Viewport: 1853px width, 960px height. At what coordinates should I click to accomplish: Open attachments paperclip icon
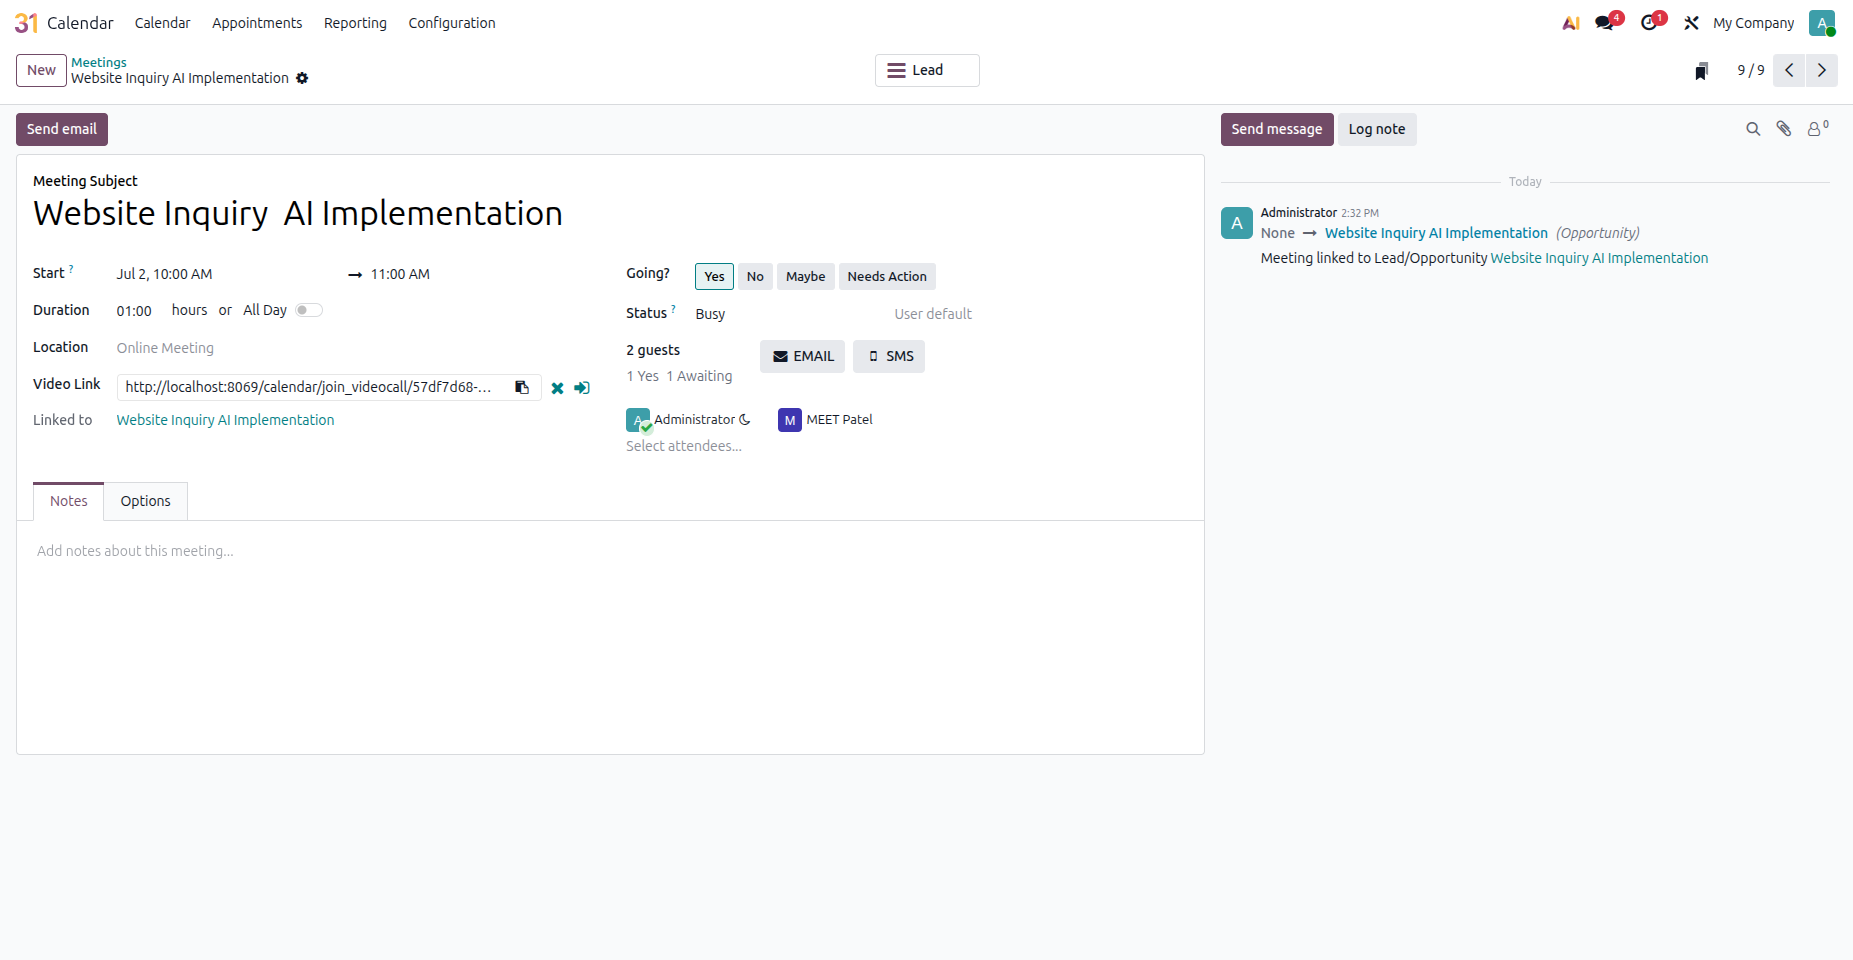pyautogui.click(x=1783, y=129)
